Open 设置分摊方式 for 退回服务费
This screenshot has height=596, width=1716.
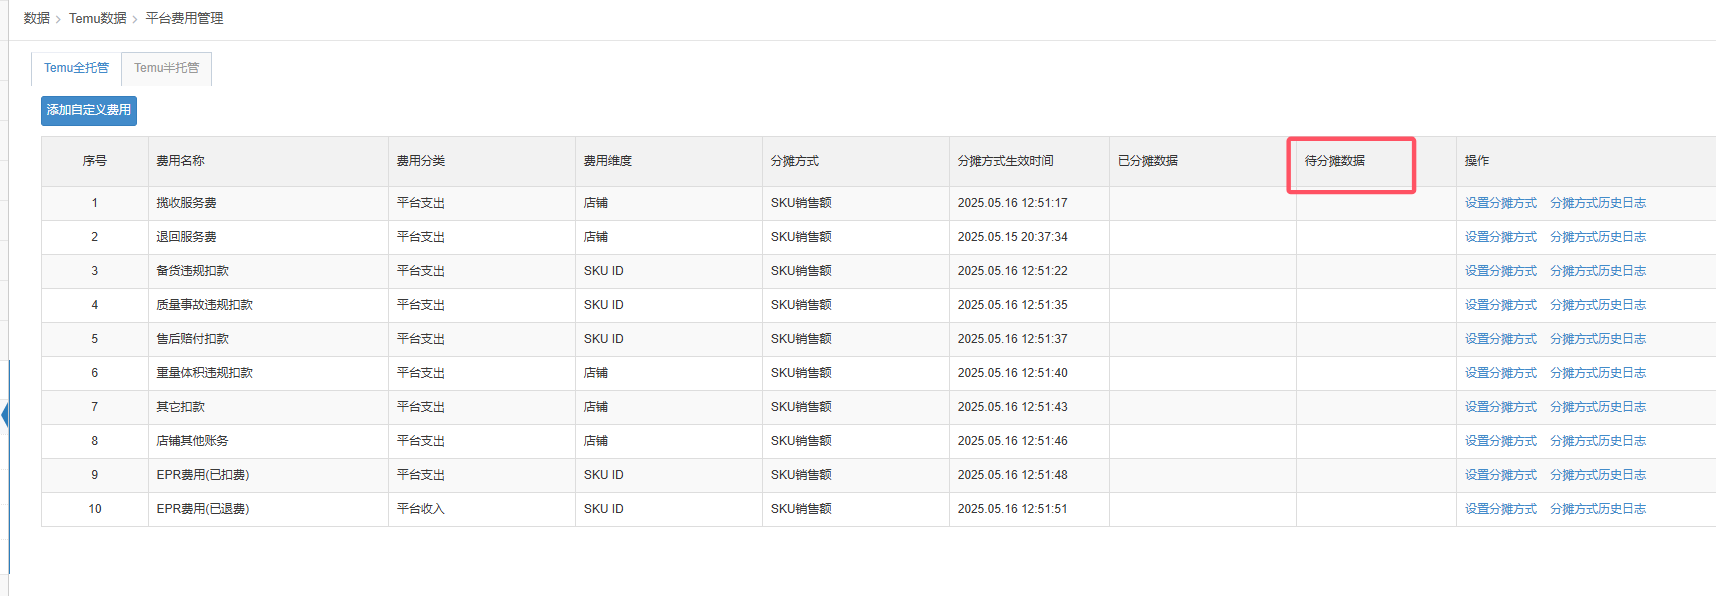tap(1500, 237)
